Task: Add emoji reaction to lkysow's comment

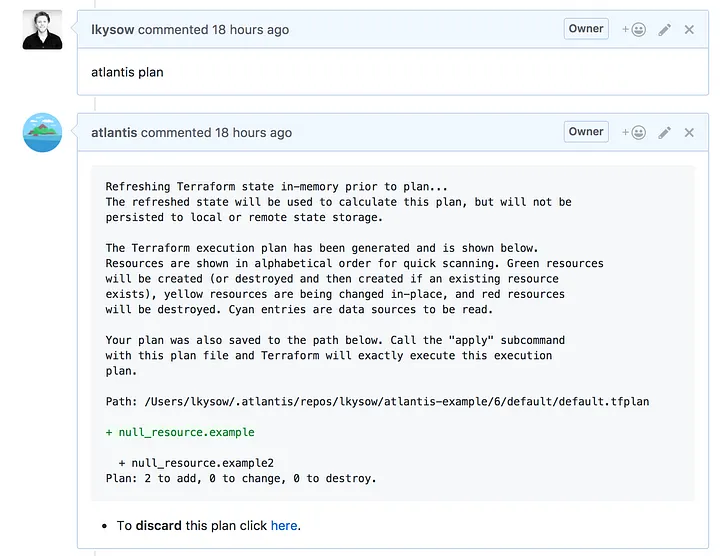Action: tap(634, 30)
